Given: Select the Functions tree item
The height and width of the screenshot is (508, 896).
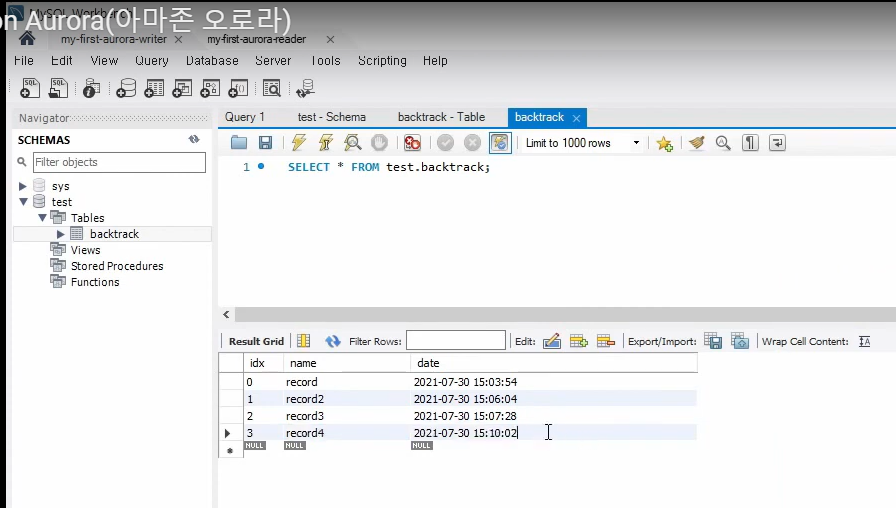Looking at the screenshot, I should point(95,282).
